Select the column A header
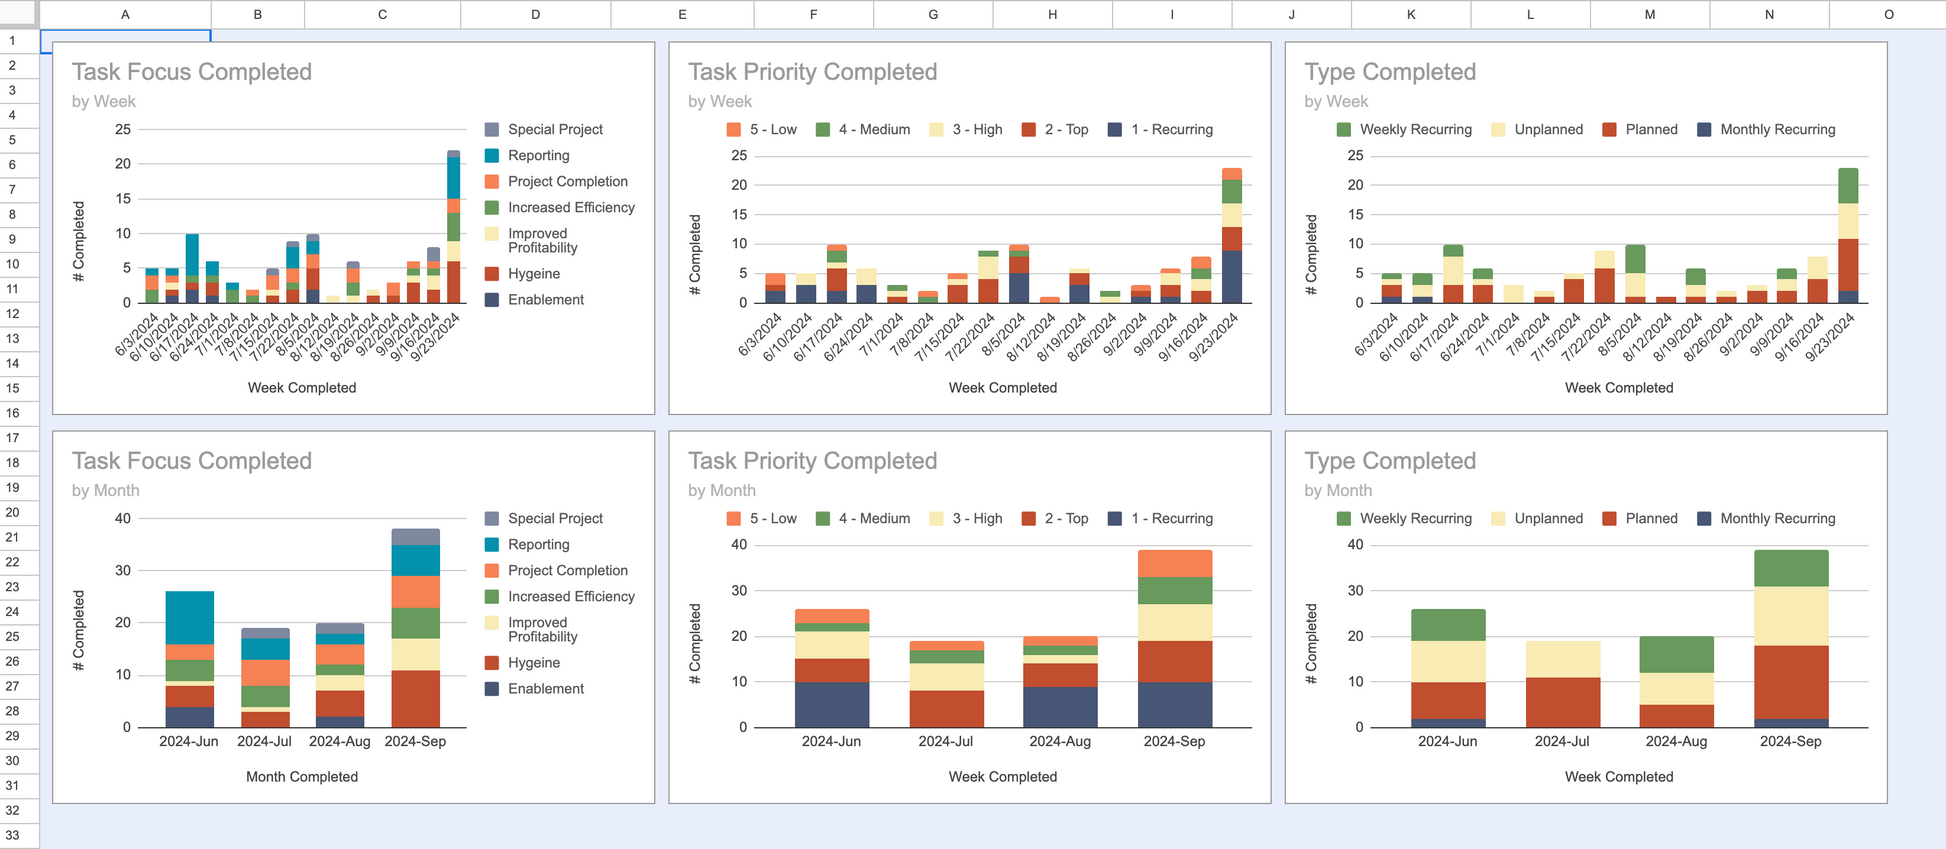This screenshot has width=1946, height=849. click(125, 14)
